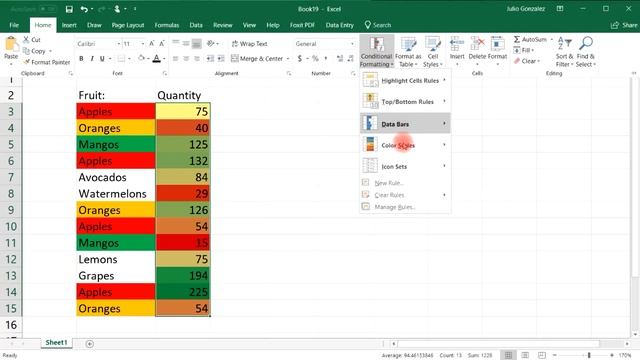Open Format as Table gallery

pyautogui.click(x=408, y=52)
